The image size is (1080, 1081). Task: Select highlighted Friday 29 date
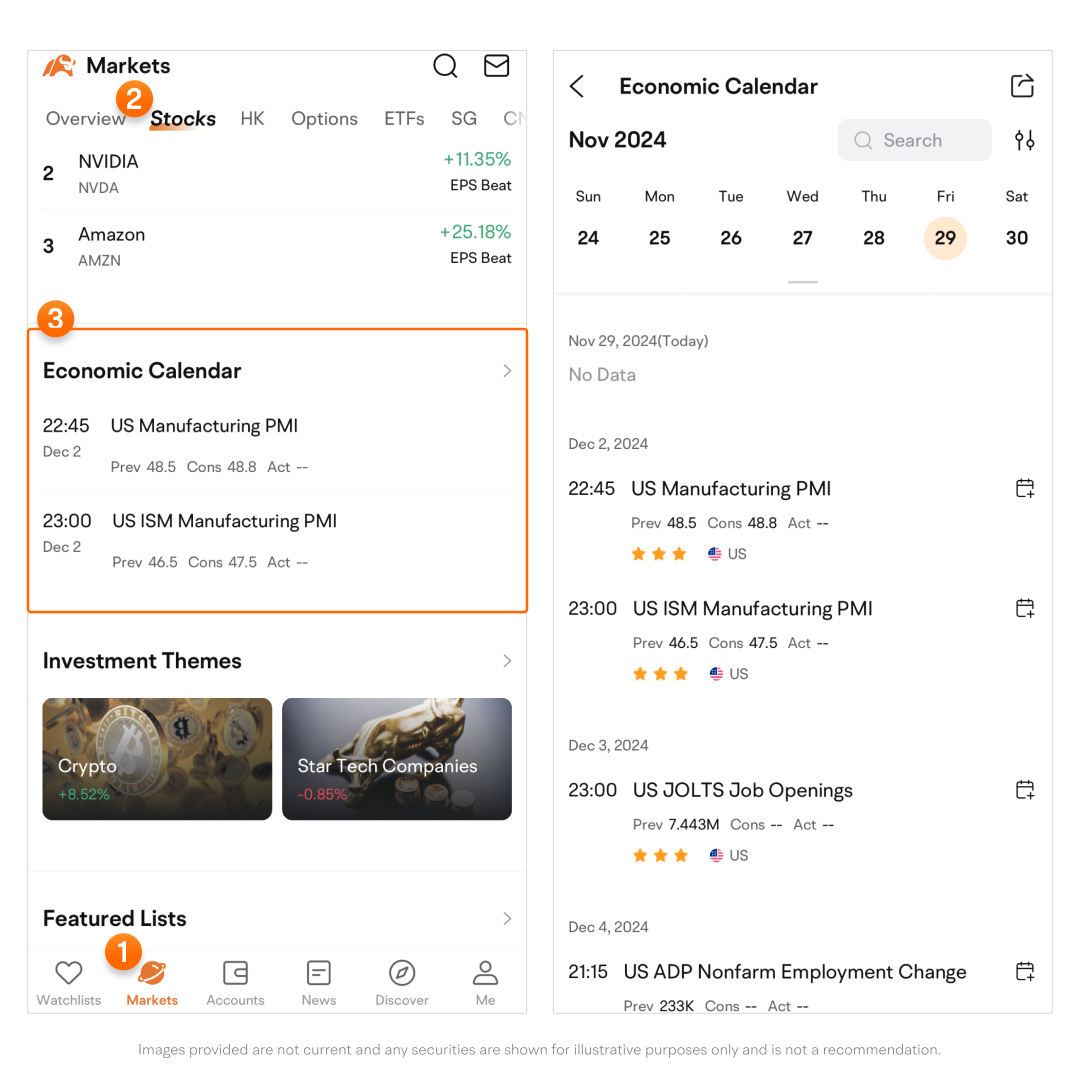[x=946, y=238]
